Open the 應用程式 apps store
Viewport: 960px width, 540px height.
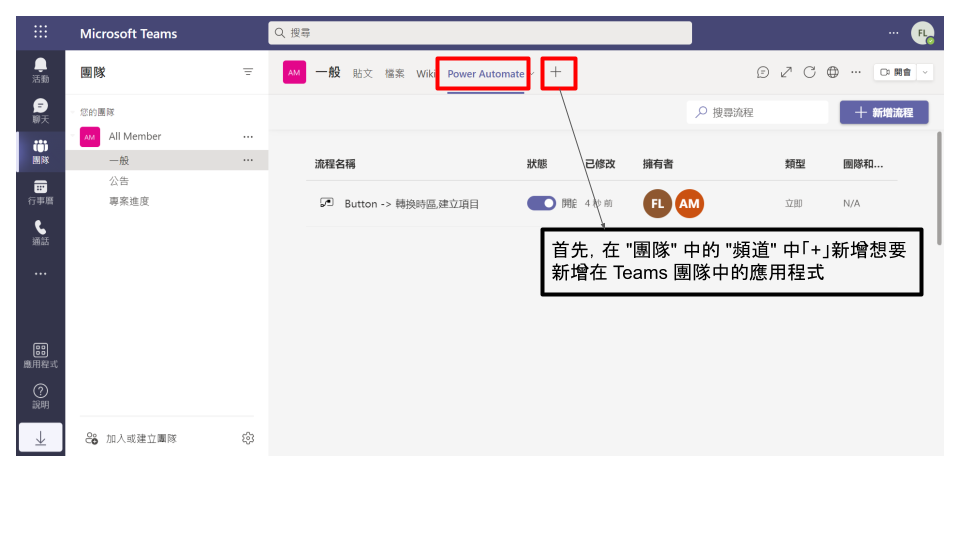click(40, 355)
